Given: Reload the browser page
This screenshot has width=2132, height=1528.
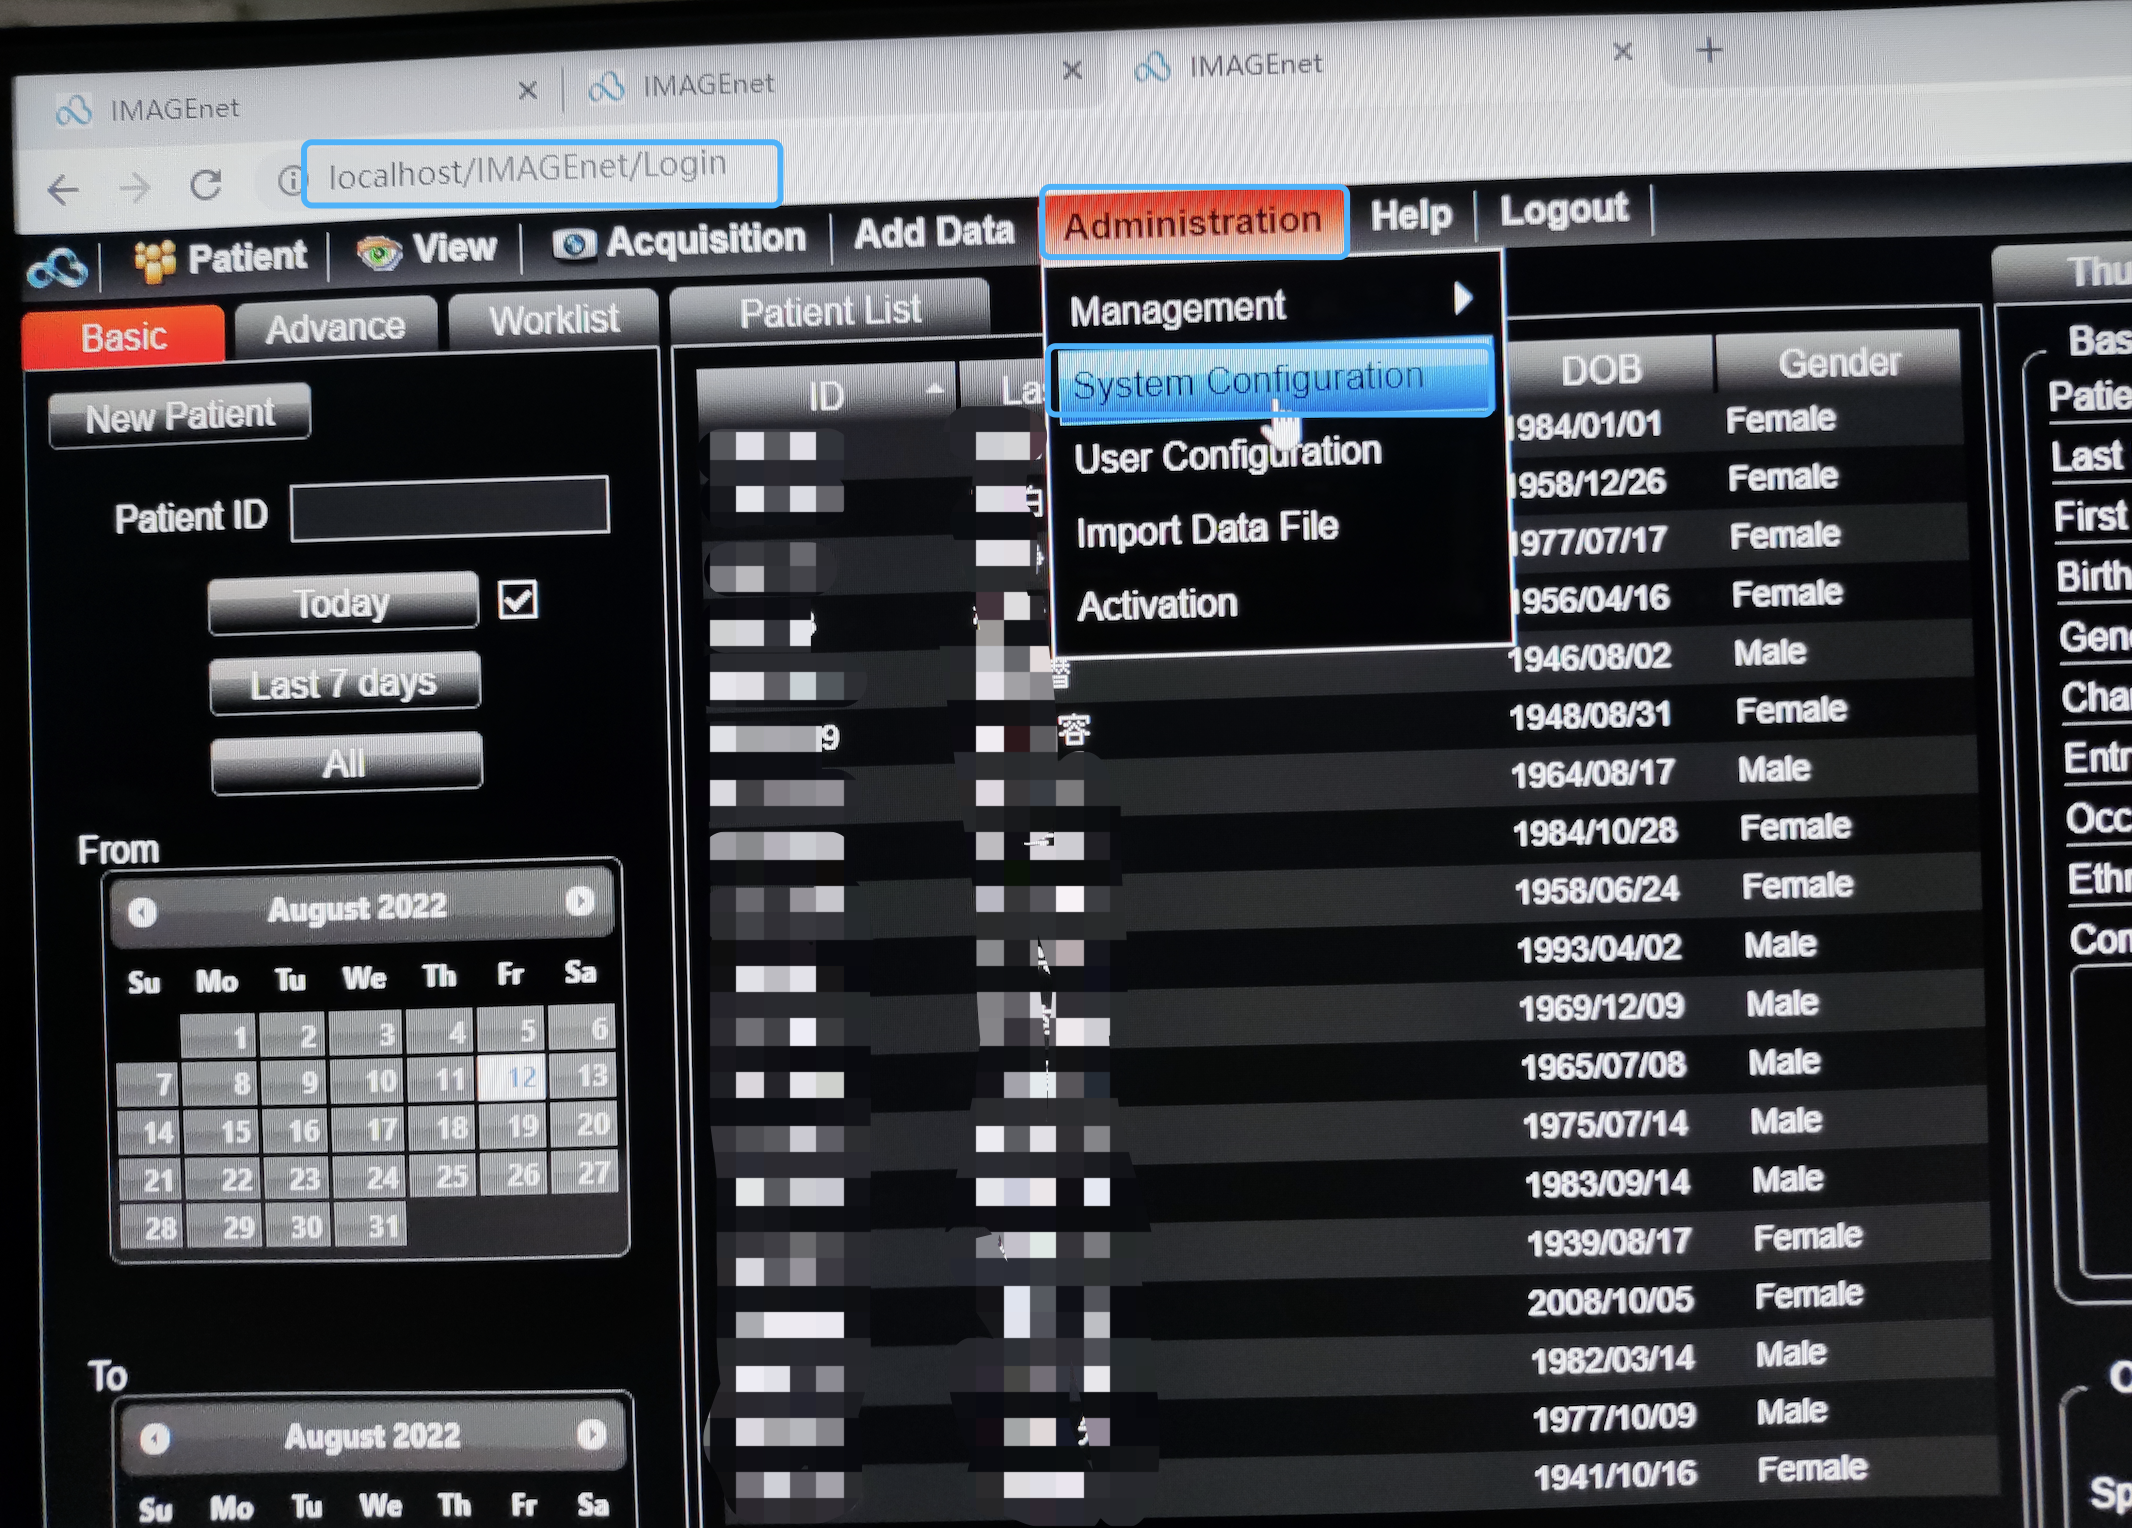Looking at the screenshot, I should click(x=206, y=184).
